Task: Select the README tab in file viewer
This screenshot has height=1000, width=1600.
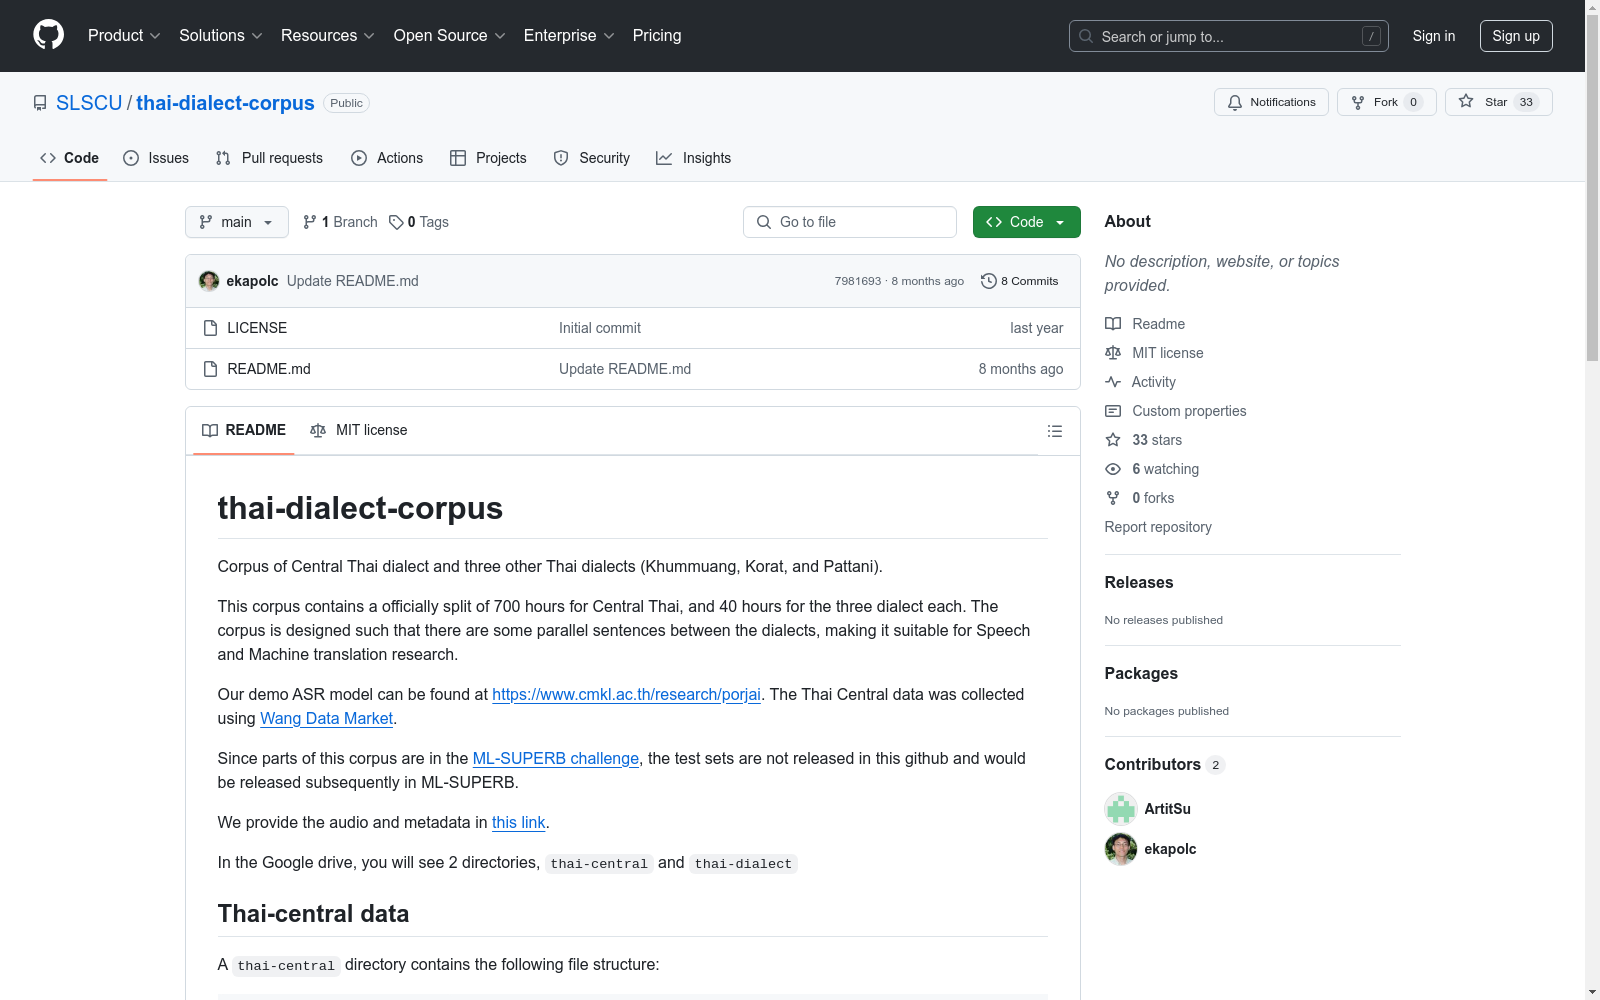Action: pos(244,430)
